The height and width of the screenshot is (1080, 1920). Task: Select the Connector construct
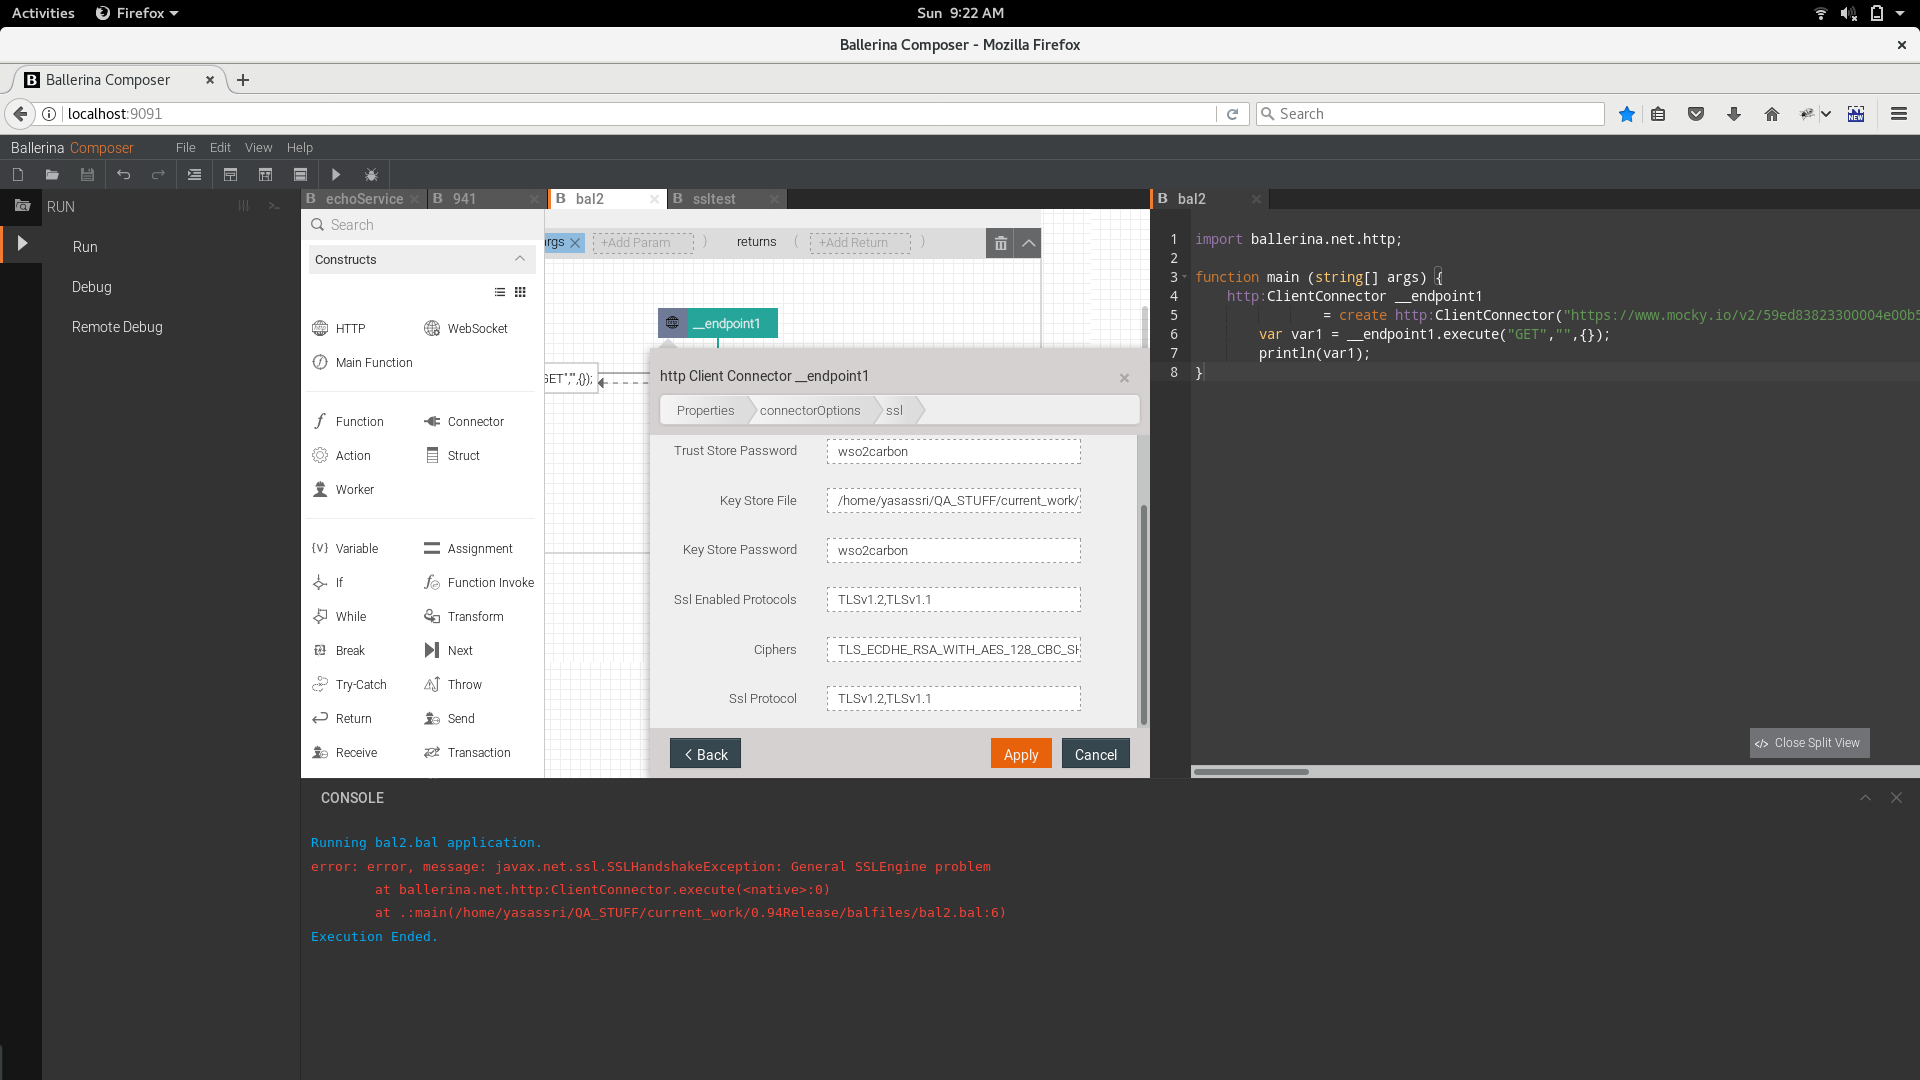click(x=464, y=421)
